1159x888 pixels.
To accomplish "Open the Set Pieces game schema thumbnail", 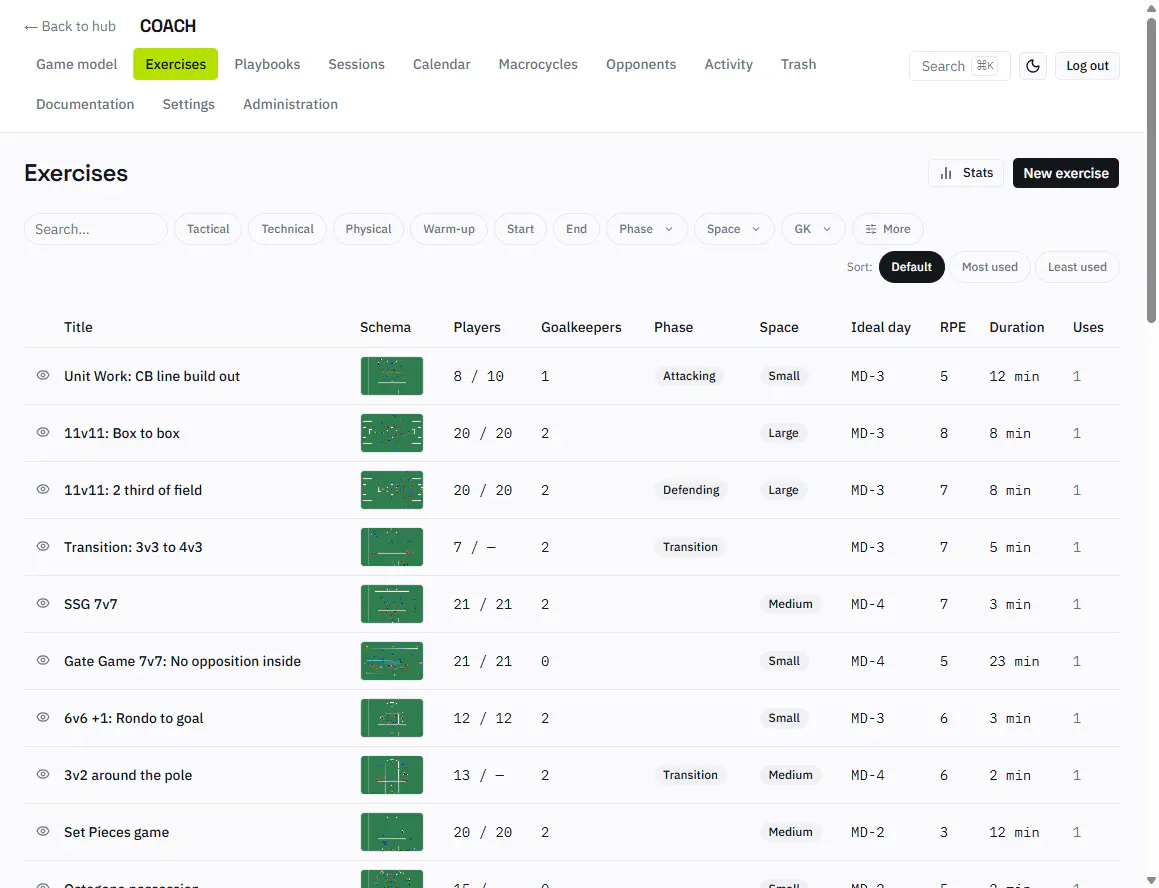I will [x=392, y=831].
